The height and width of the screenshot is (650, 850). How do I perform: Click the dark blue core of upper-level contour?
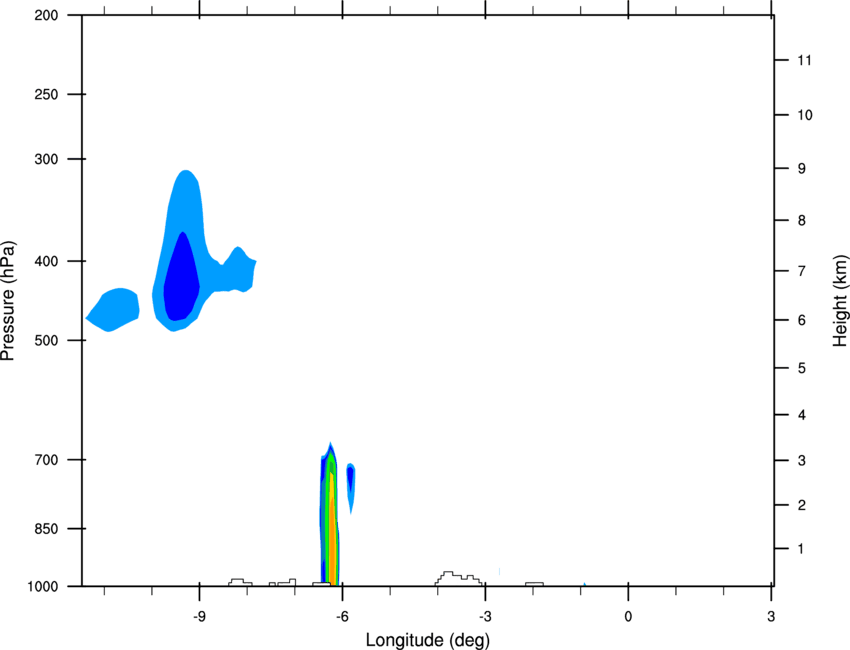pyautogui.click(x=182, y=276)
